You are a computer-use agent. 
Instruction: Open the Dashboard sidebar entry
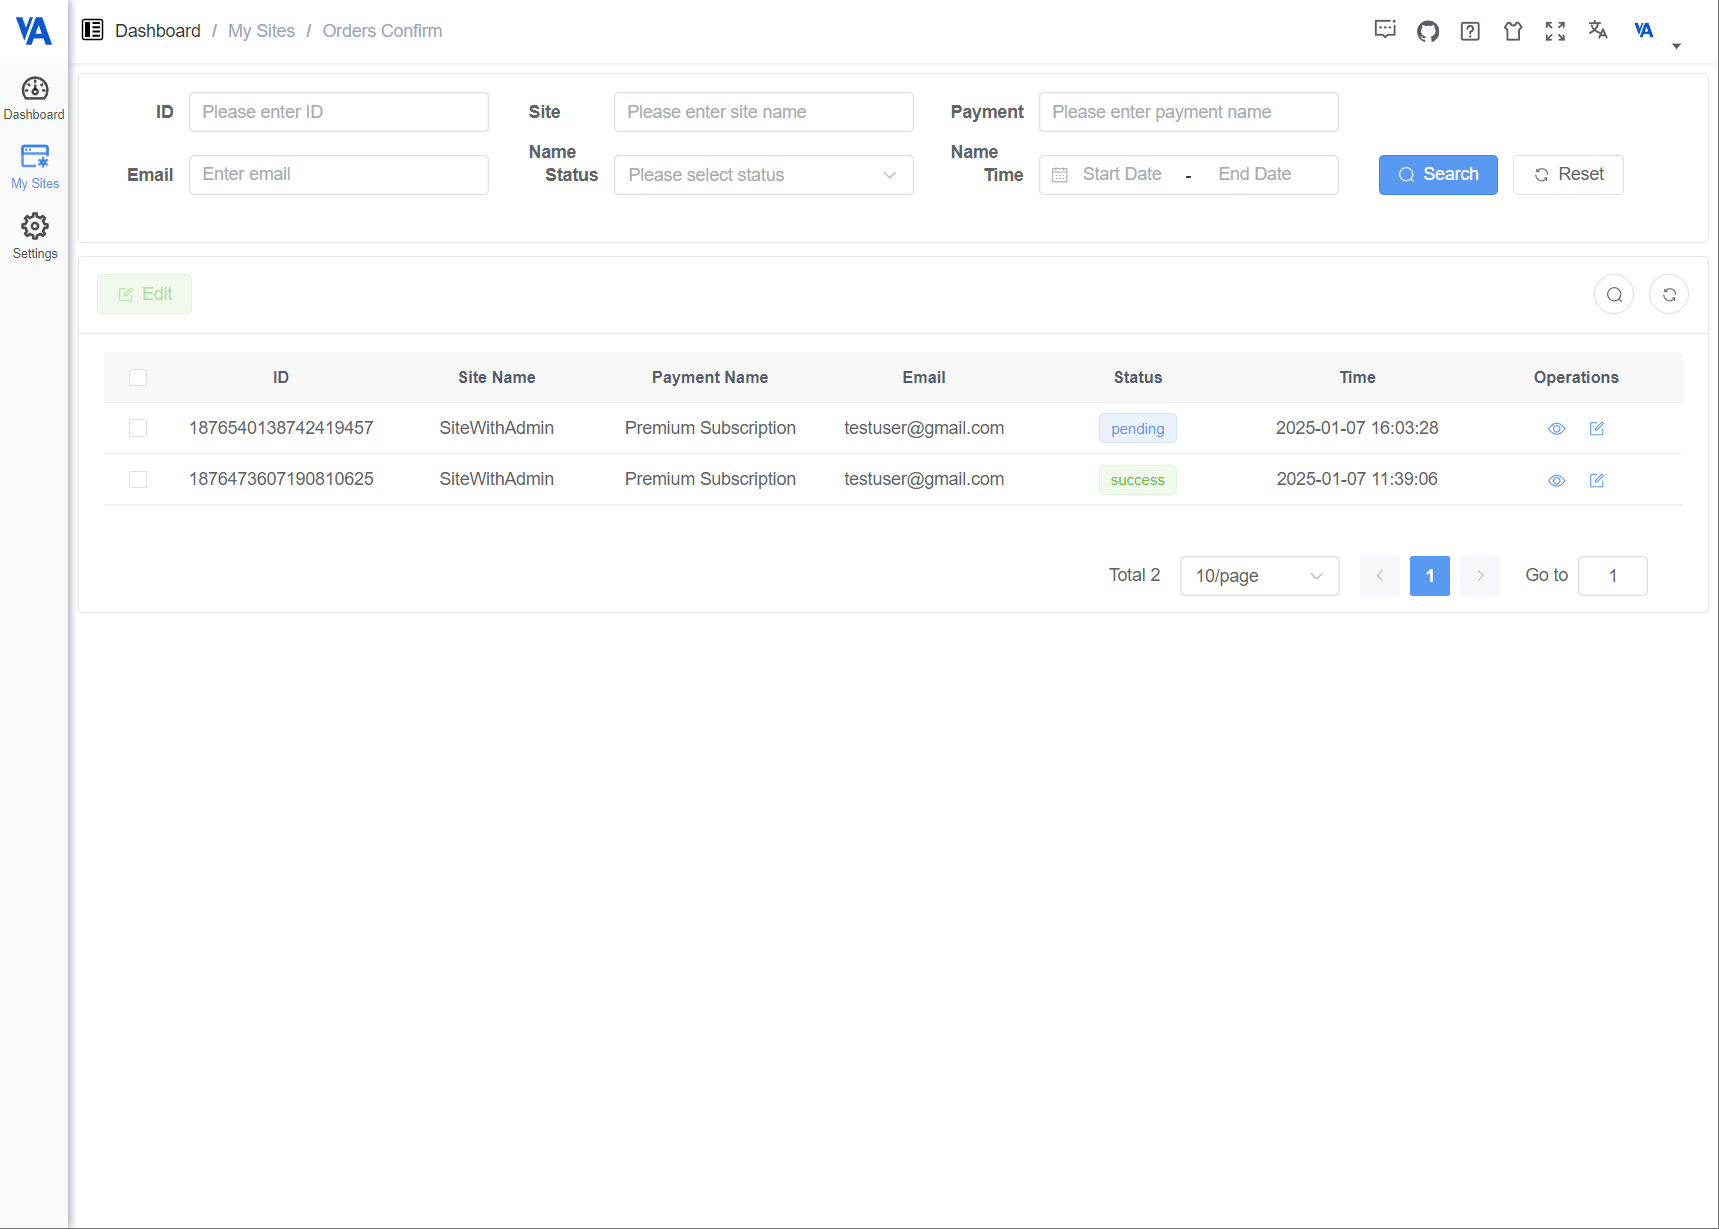coord(34,97)
